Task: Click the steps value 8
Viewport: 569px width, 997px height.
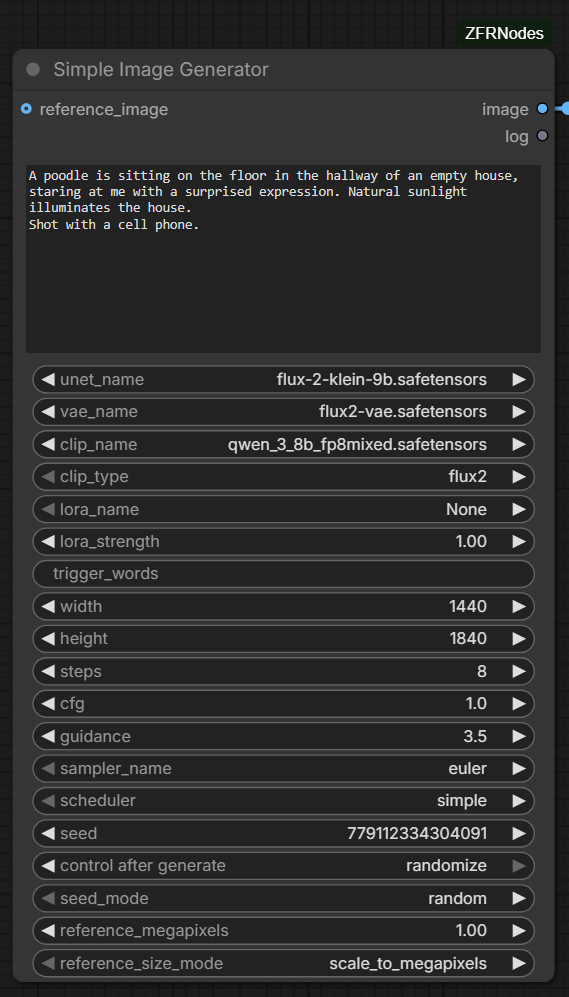Action: point(482,671)
